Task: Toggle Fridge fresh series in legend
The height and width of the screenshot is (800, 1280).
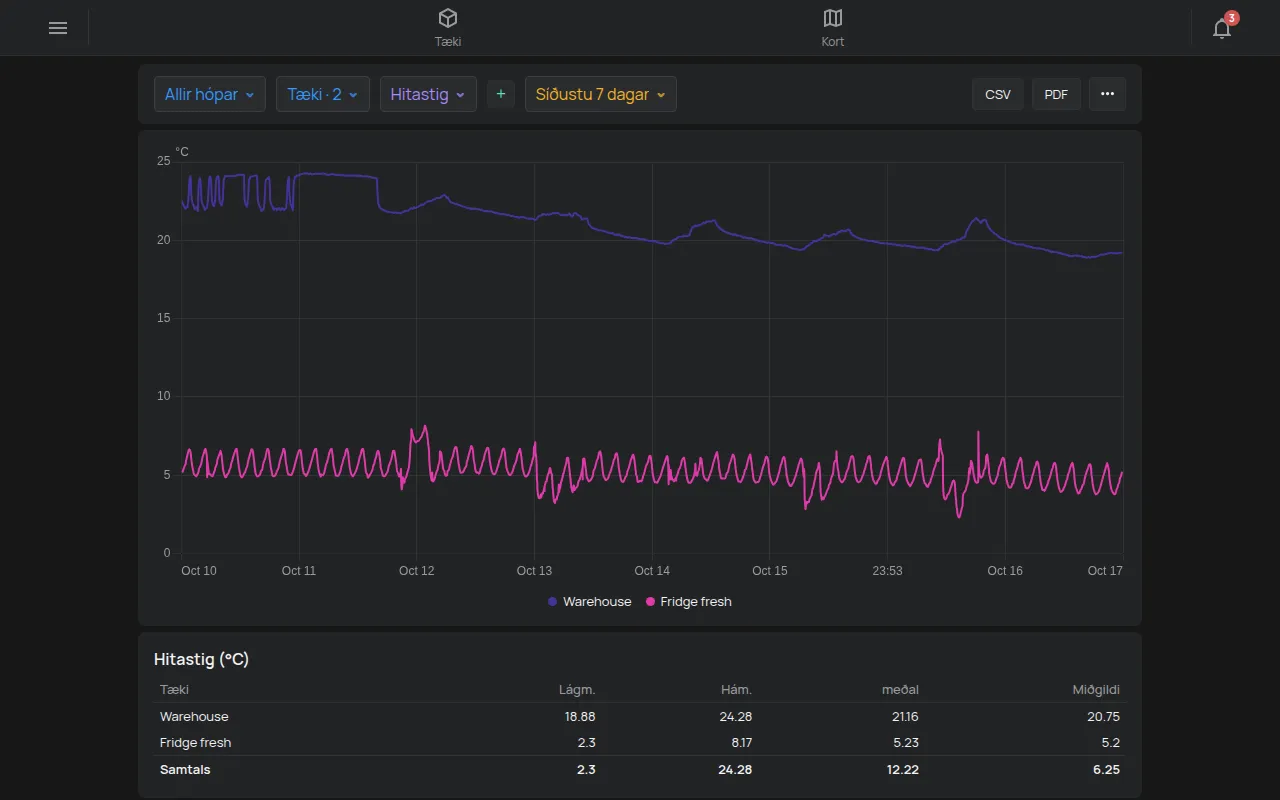Action: pos(689,602)
